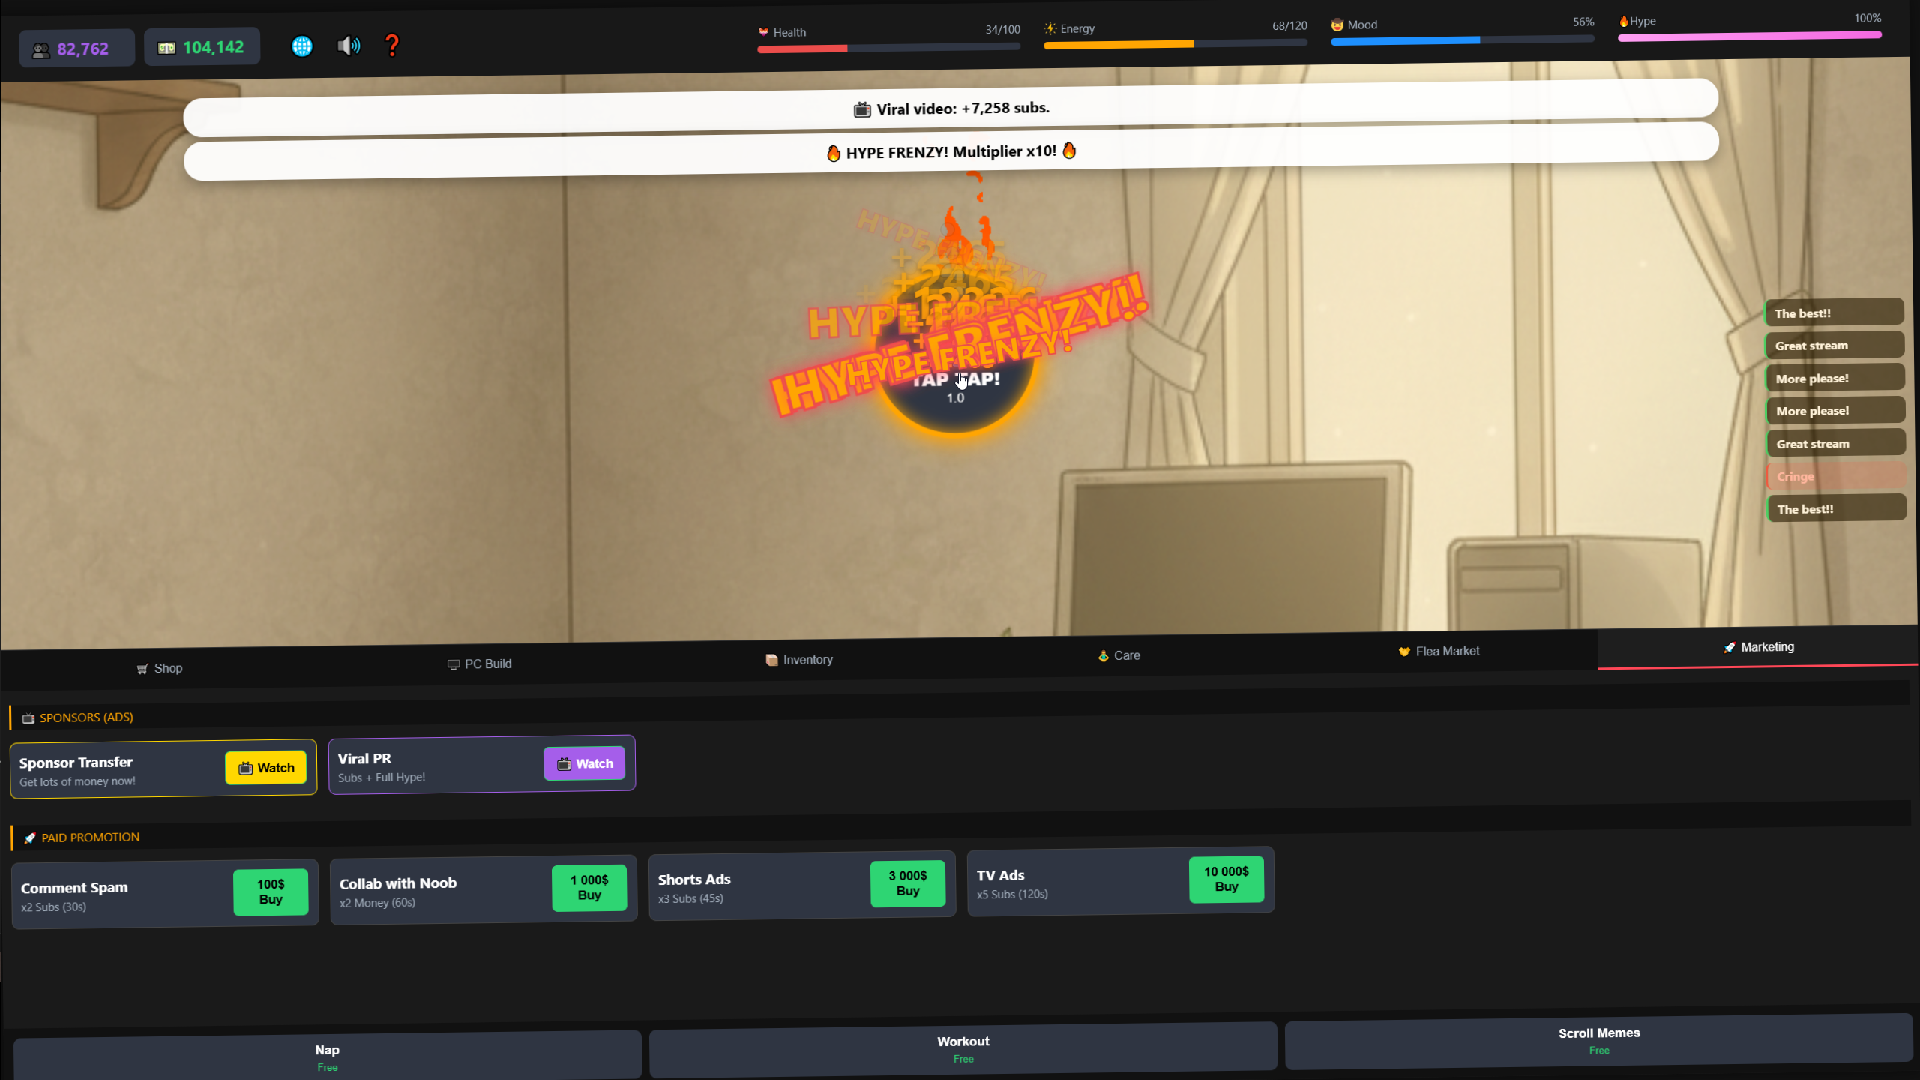Click the subscribers counter icon
The height and width of the screenshot is (1080, 1920).
tap(40, 49)
